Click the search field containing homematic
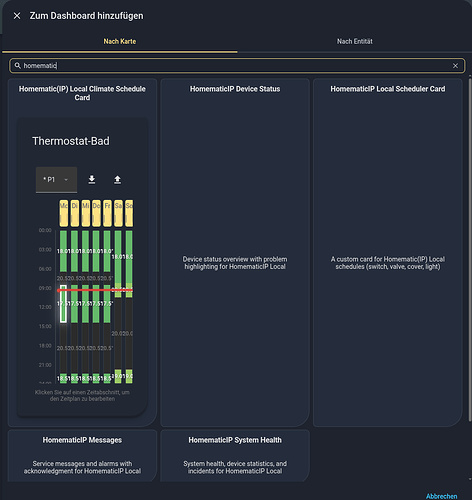Screen dimensions: 472x500 tap(237, 66)
